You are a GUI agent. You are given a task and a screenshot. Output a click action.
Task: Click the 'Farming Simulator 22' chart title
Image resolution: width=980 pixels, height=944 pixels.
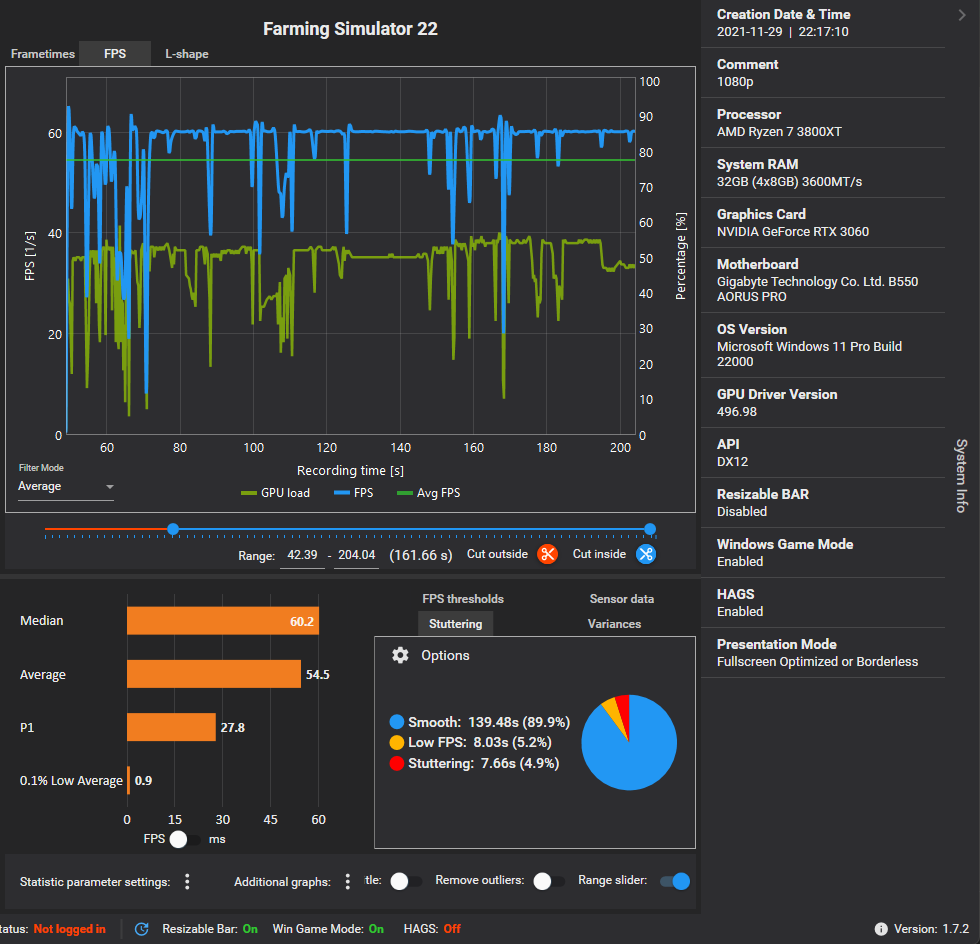(350, 29)
